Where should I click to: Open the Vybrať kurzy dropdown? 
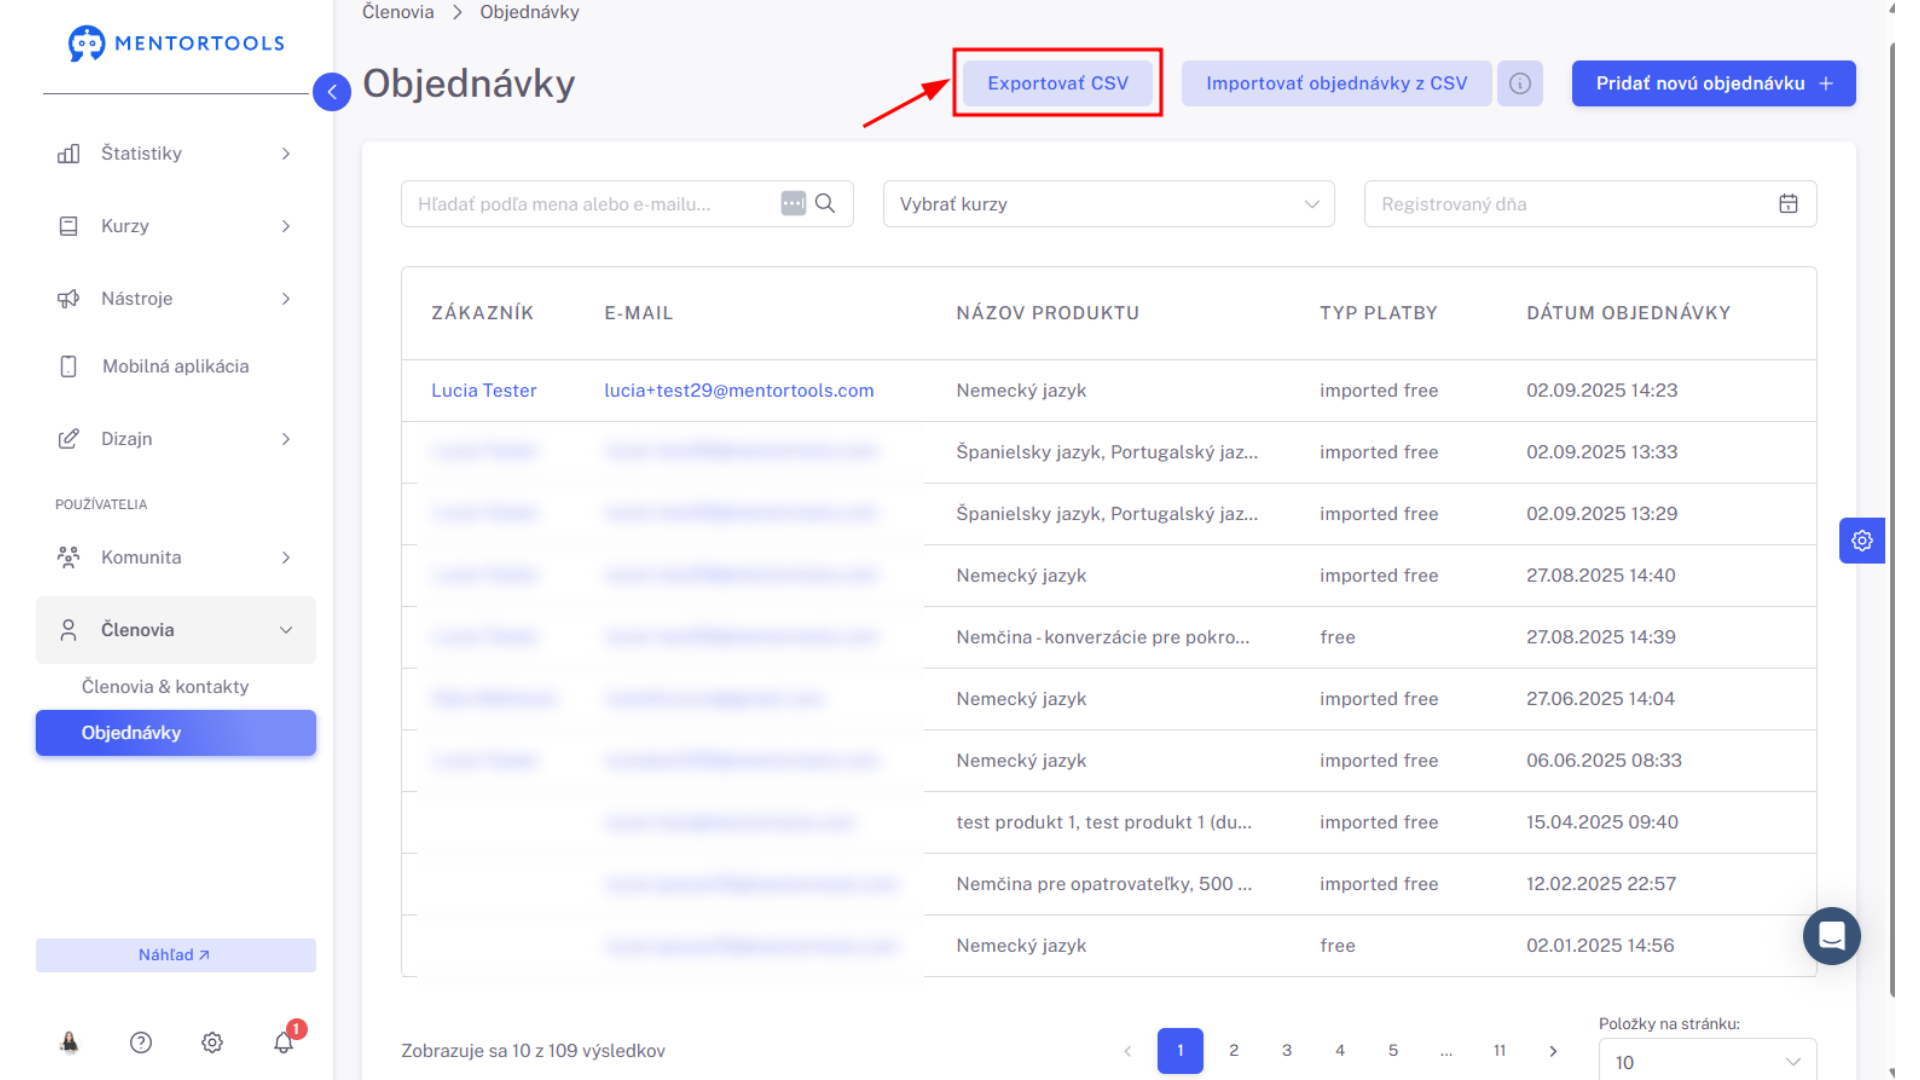1109,204
